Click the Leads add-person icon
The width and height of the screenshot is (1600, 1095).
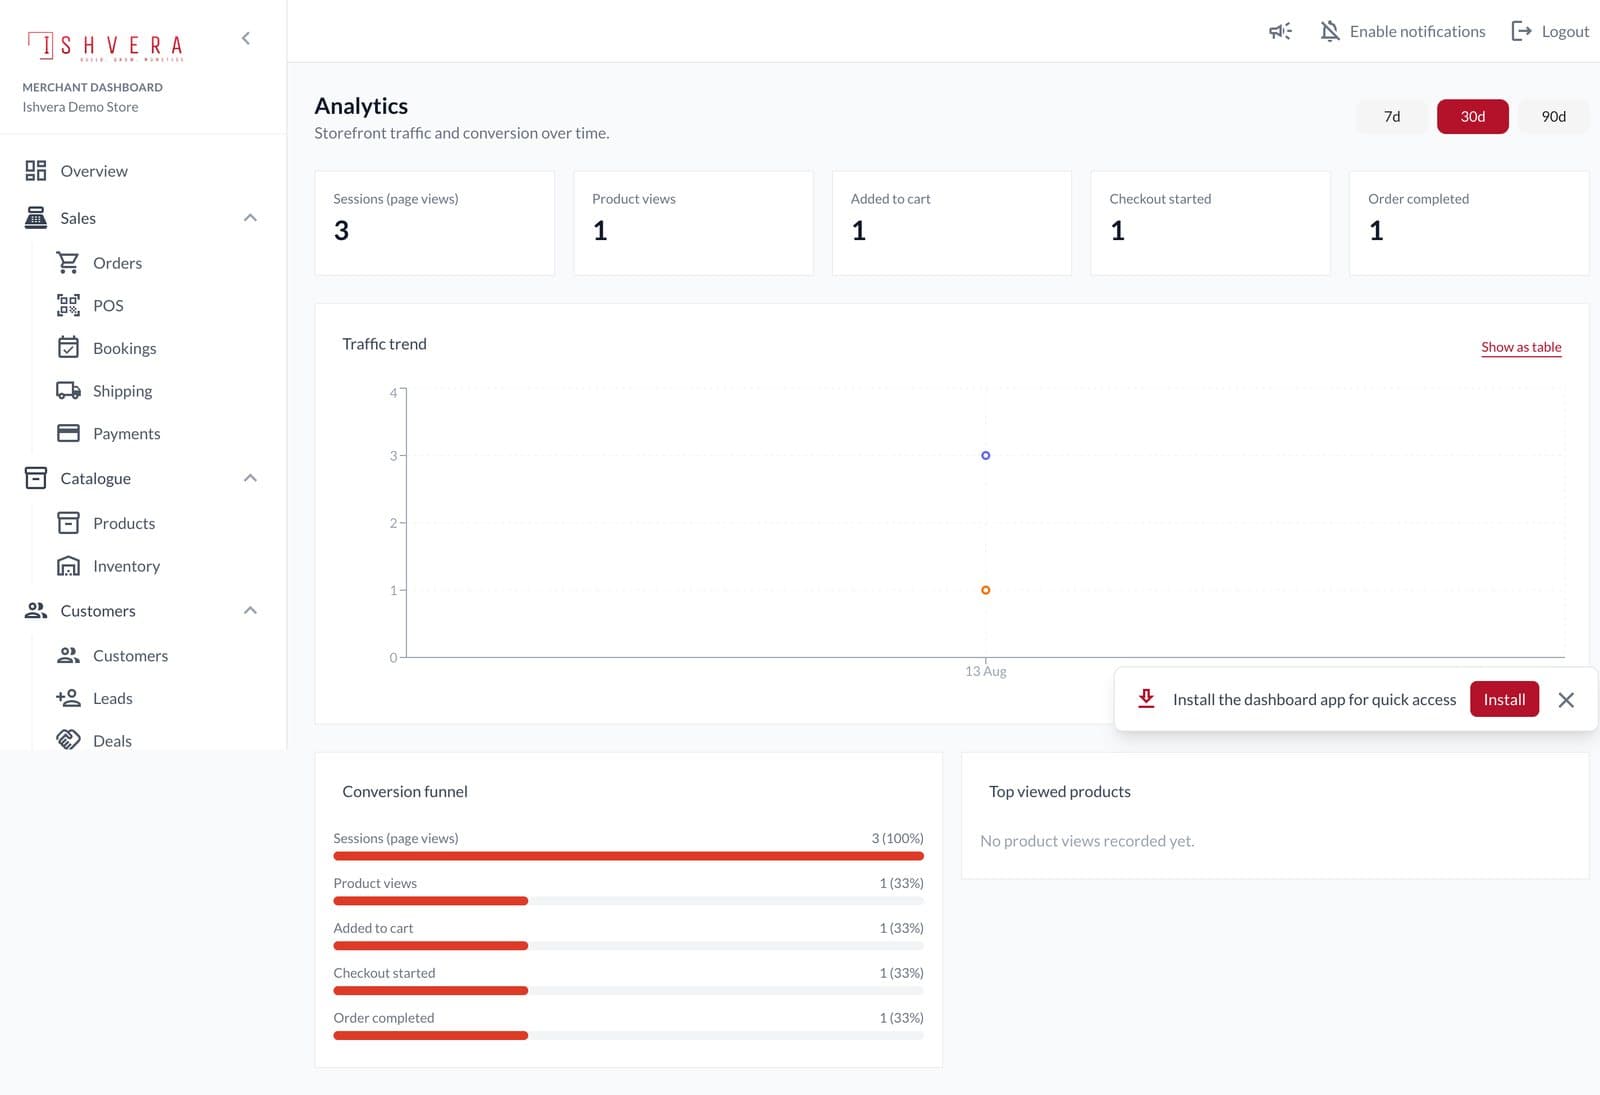click(x=68, y=698)
